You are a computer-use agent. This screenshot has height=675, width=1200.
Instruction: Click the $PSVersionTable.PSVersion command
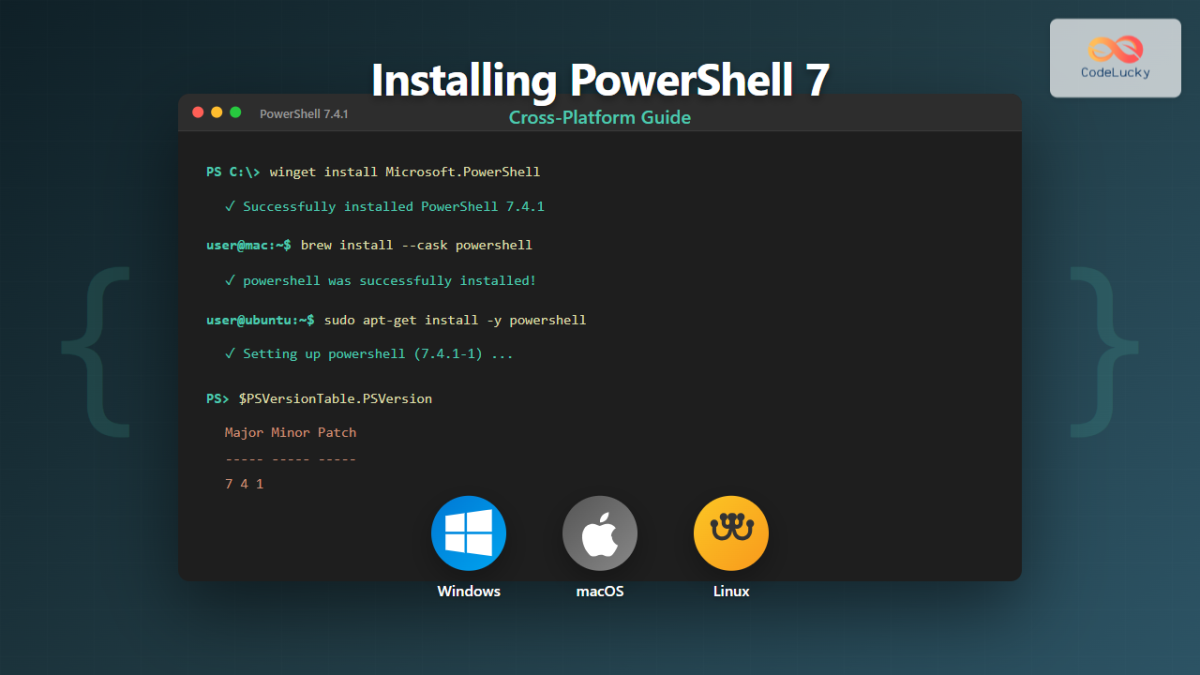pos(335,398)
